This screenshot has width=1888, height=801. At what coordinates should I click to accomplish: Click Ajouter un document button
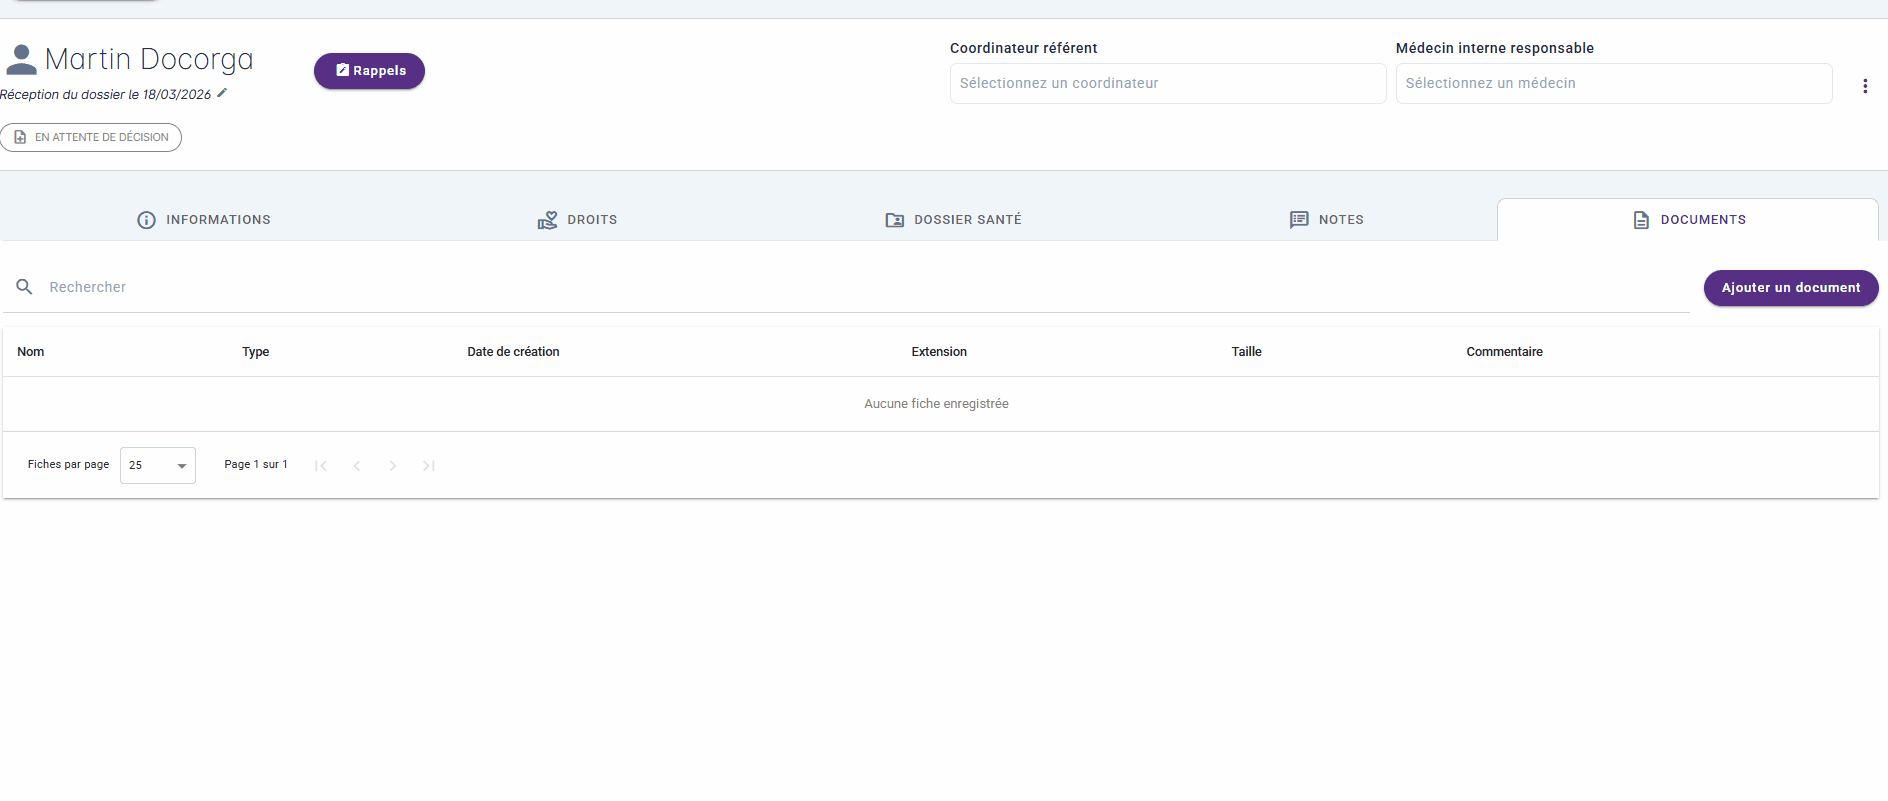pyautogui.click(x=1790, y=288)
